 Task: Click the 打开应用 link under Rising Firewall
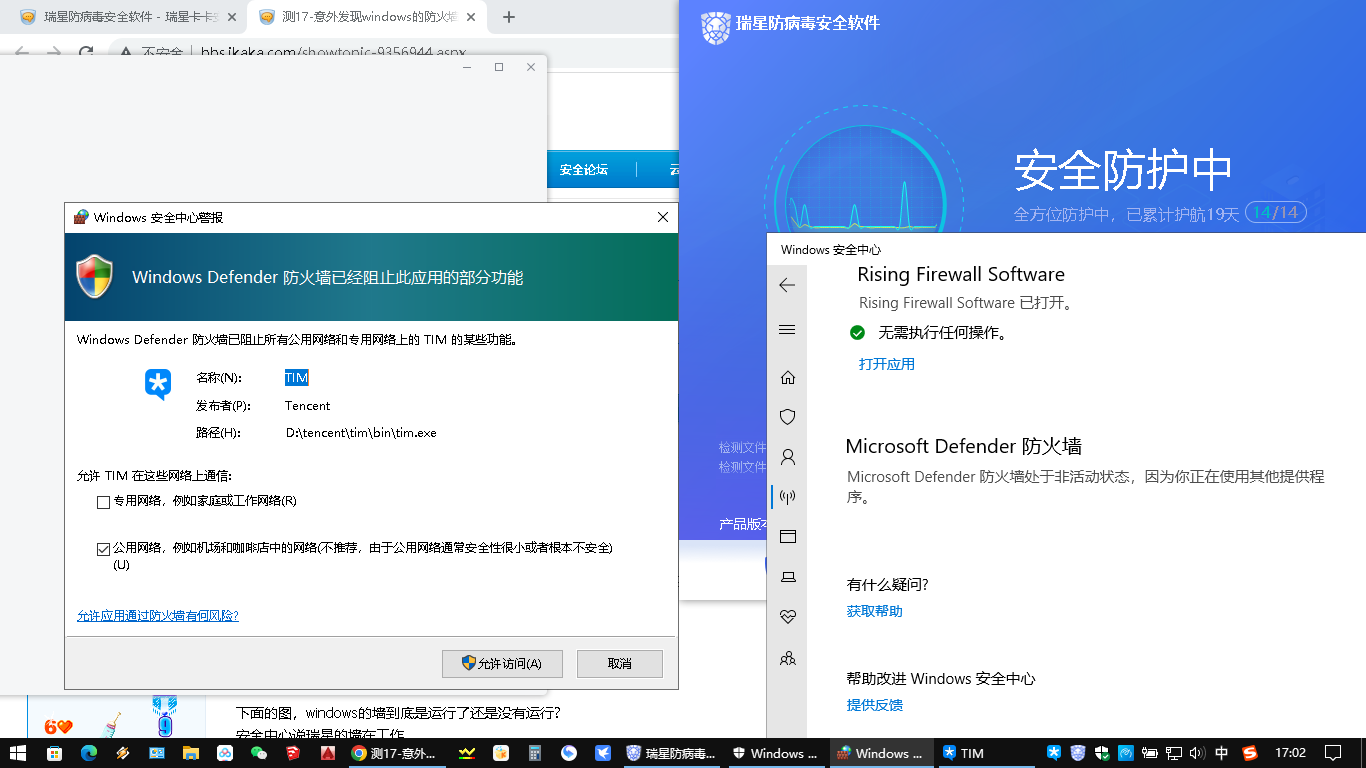(886, 364)
